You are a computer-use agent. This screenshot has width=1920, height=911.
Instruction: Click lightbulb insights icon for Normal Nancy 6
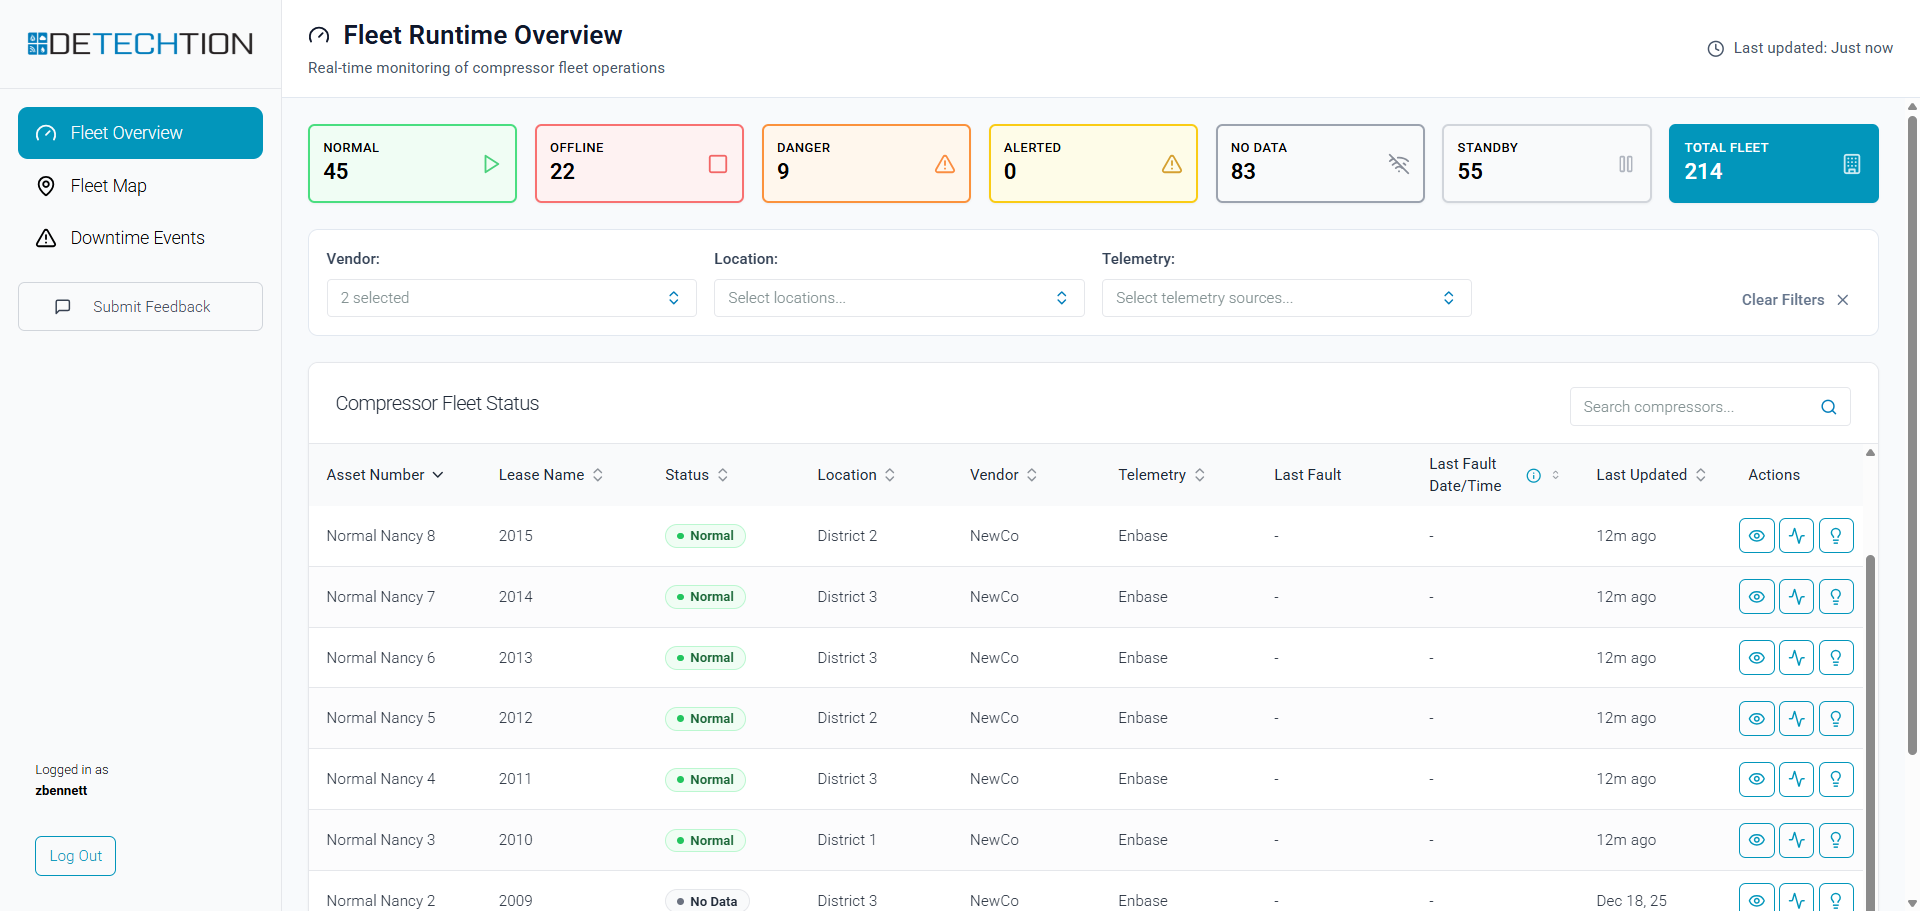tap(1836, 658)
